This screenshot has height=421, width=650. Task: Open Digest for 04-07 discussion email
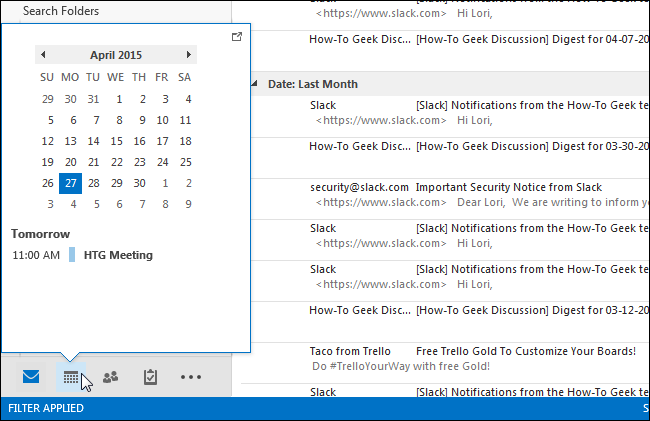point(450,51)
